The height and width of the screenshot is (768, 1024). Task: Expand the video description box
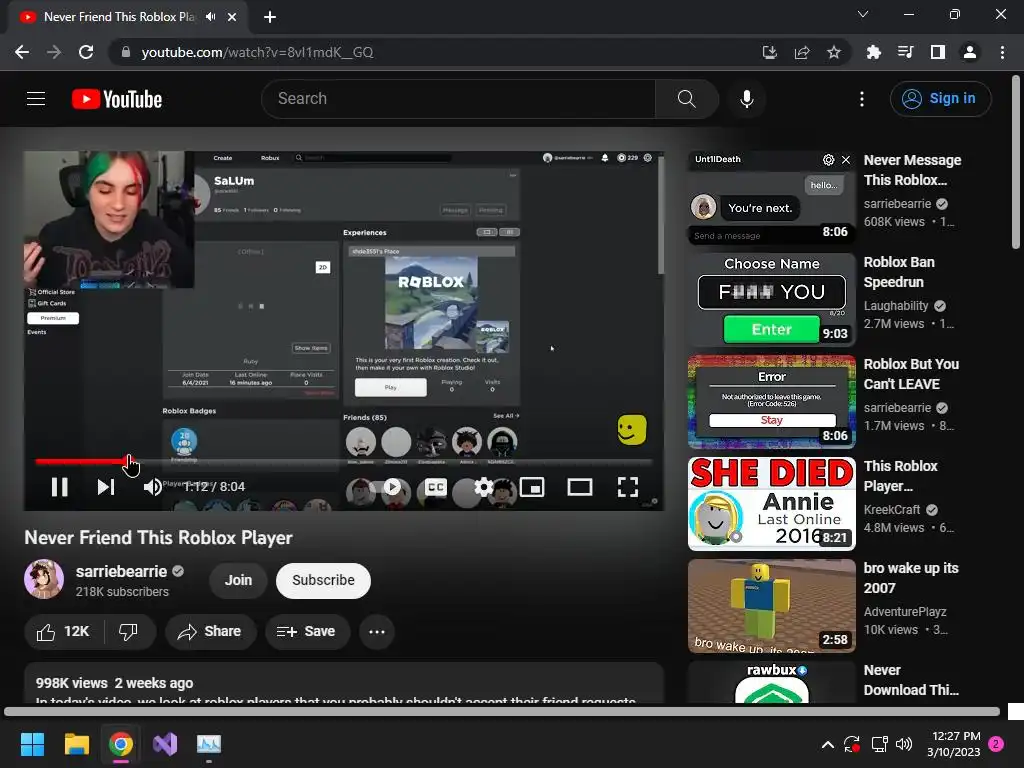pos(344,684)
